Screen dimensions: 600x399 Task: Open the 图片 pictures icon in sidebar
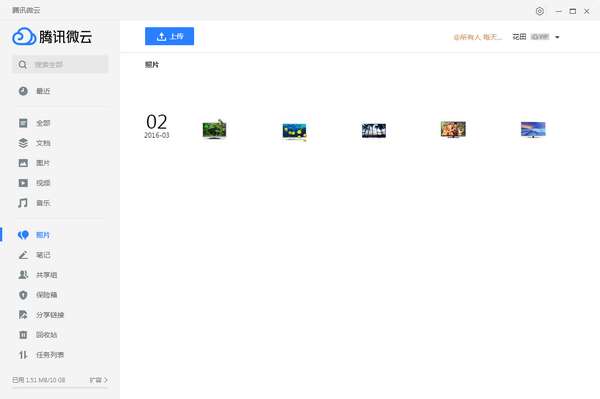tap(23, 163)
